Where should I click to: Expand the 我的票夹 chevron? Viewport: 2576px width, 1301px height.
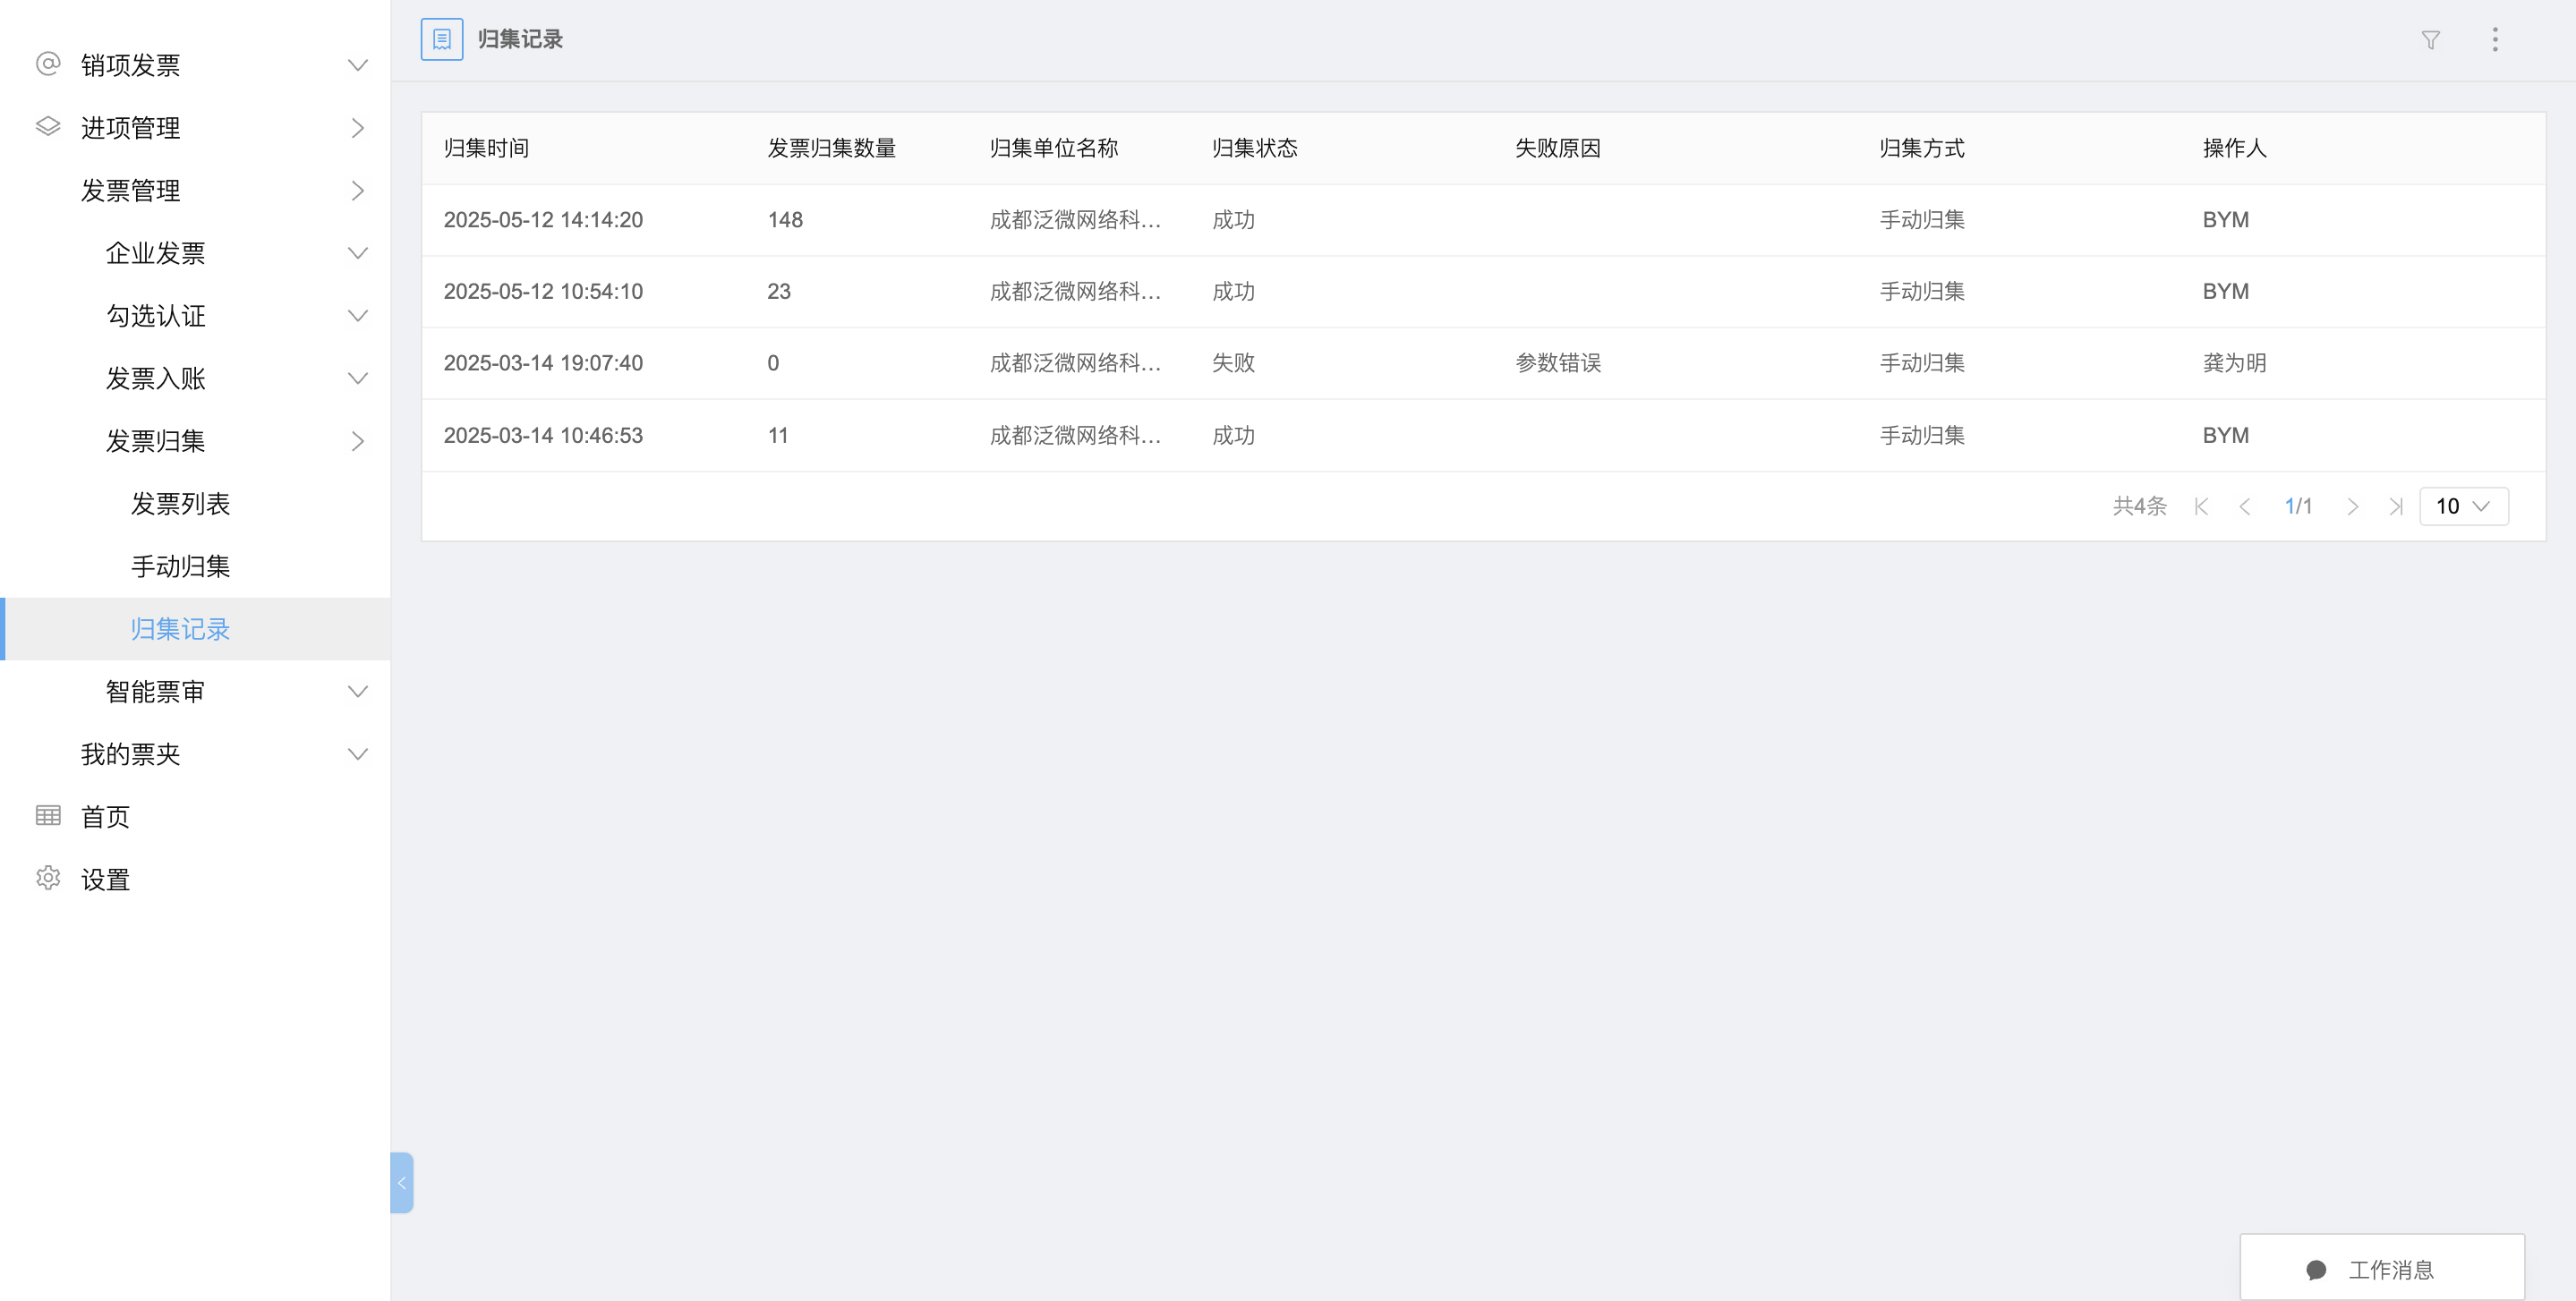(x=357, y=754)
